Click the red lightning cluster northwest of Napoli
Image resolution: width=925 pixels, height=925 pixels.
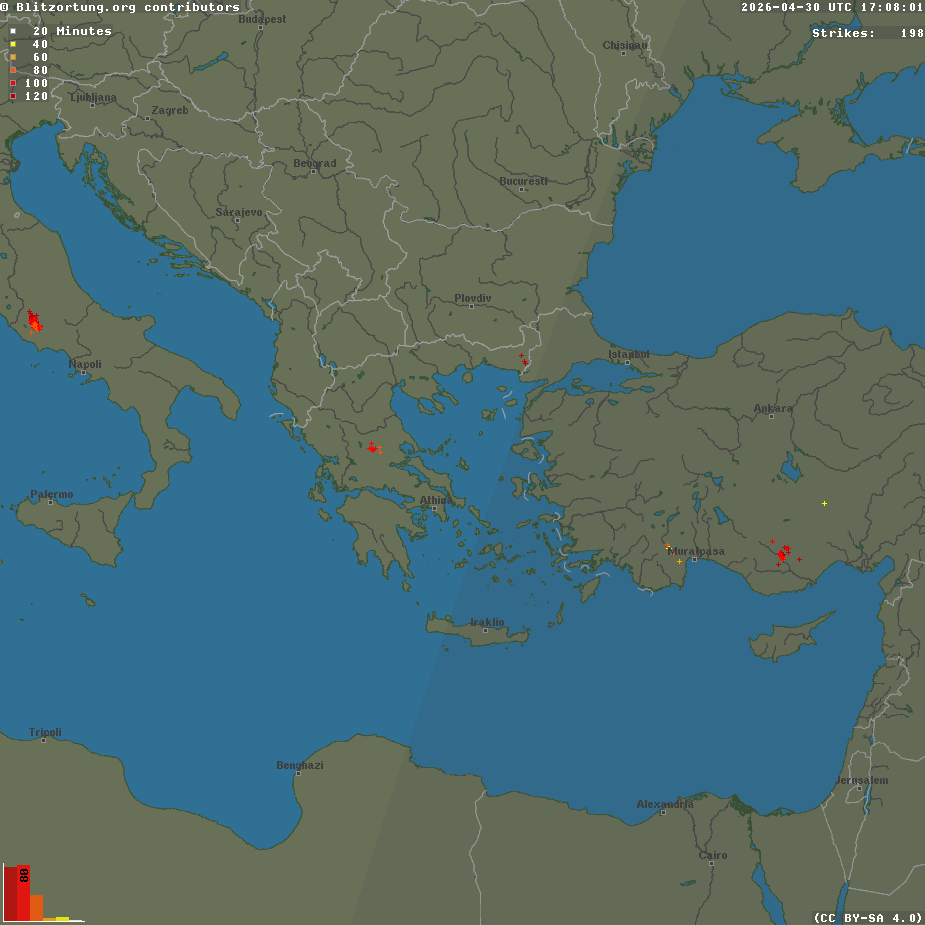(x=34, y=322)
